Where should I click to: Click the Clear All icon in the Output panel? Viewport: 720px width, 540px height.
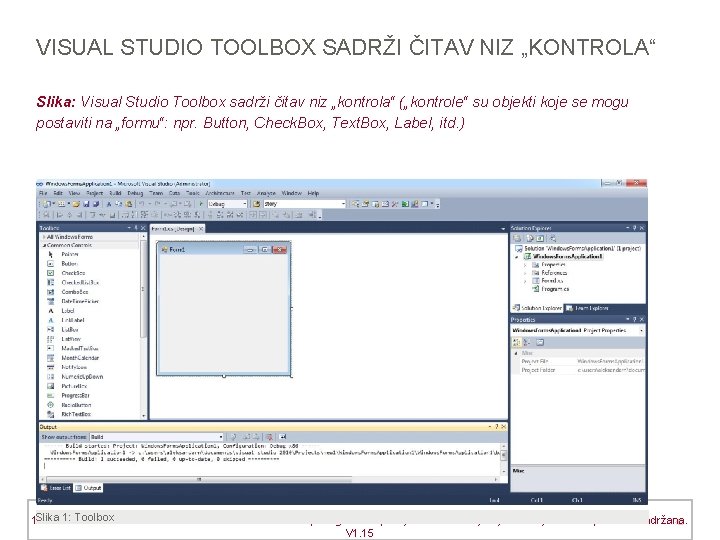[269, 437]
